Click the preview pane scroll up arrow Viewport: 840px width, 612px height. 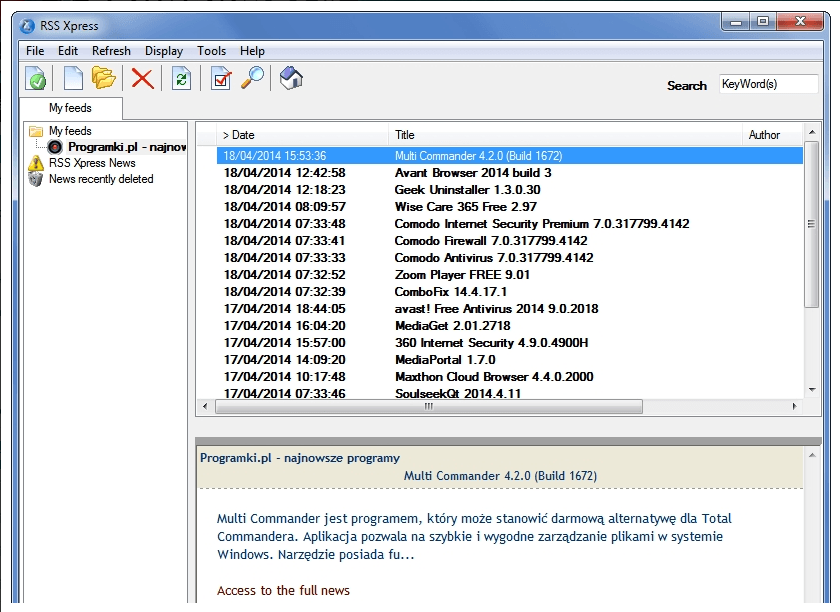pyautogui.click(x=812, y=456)
